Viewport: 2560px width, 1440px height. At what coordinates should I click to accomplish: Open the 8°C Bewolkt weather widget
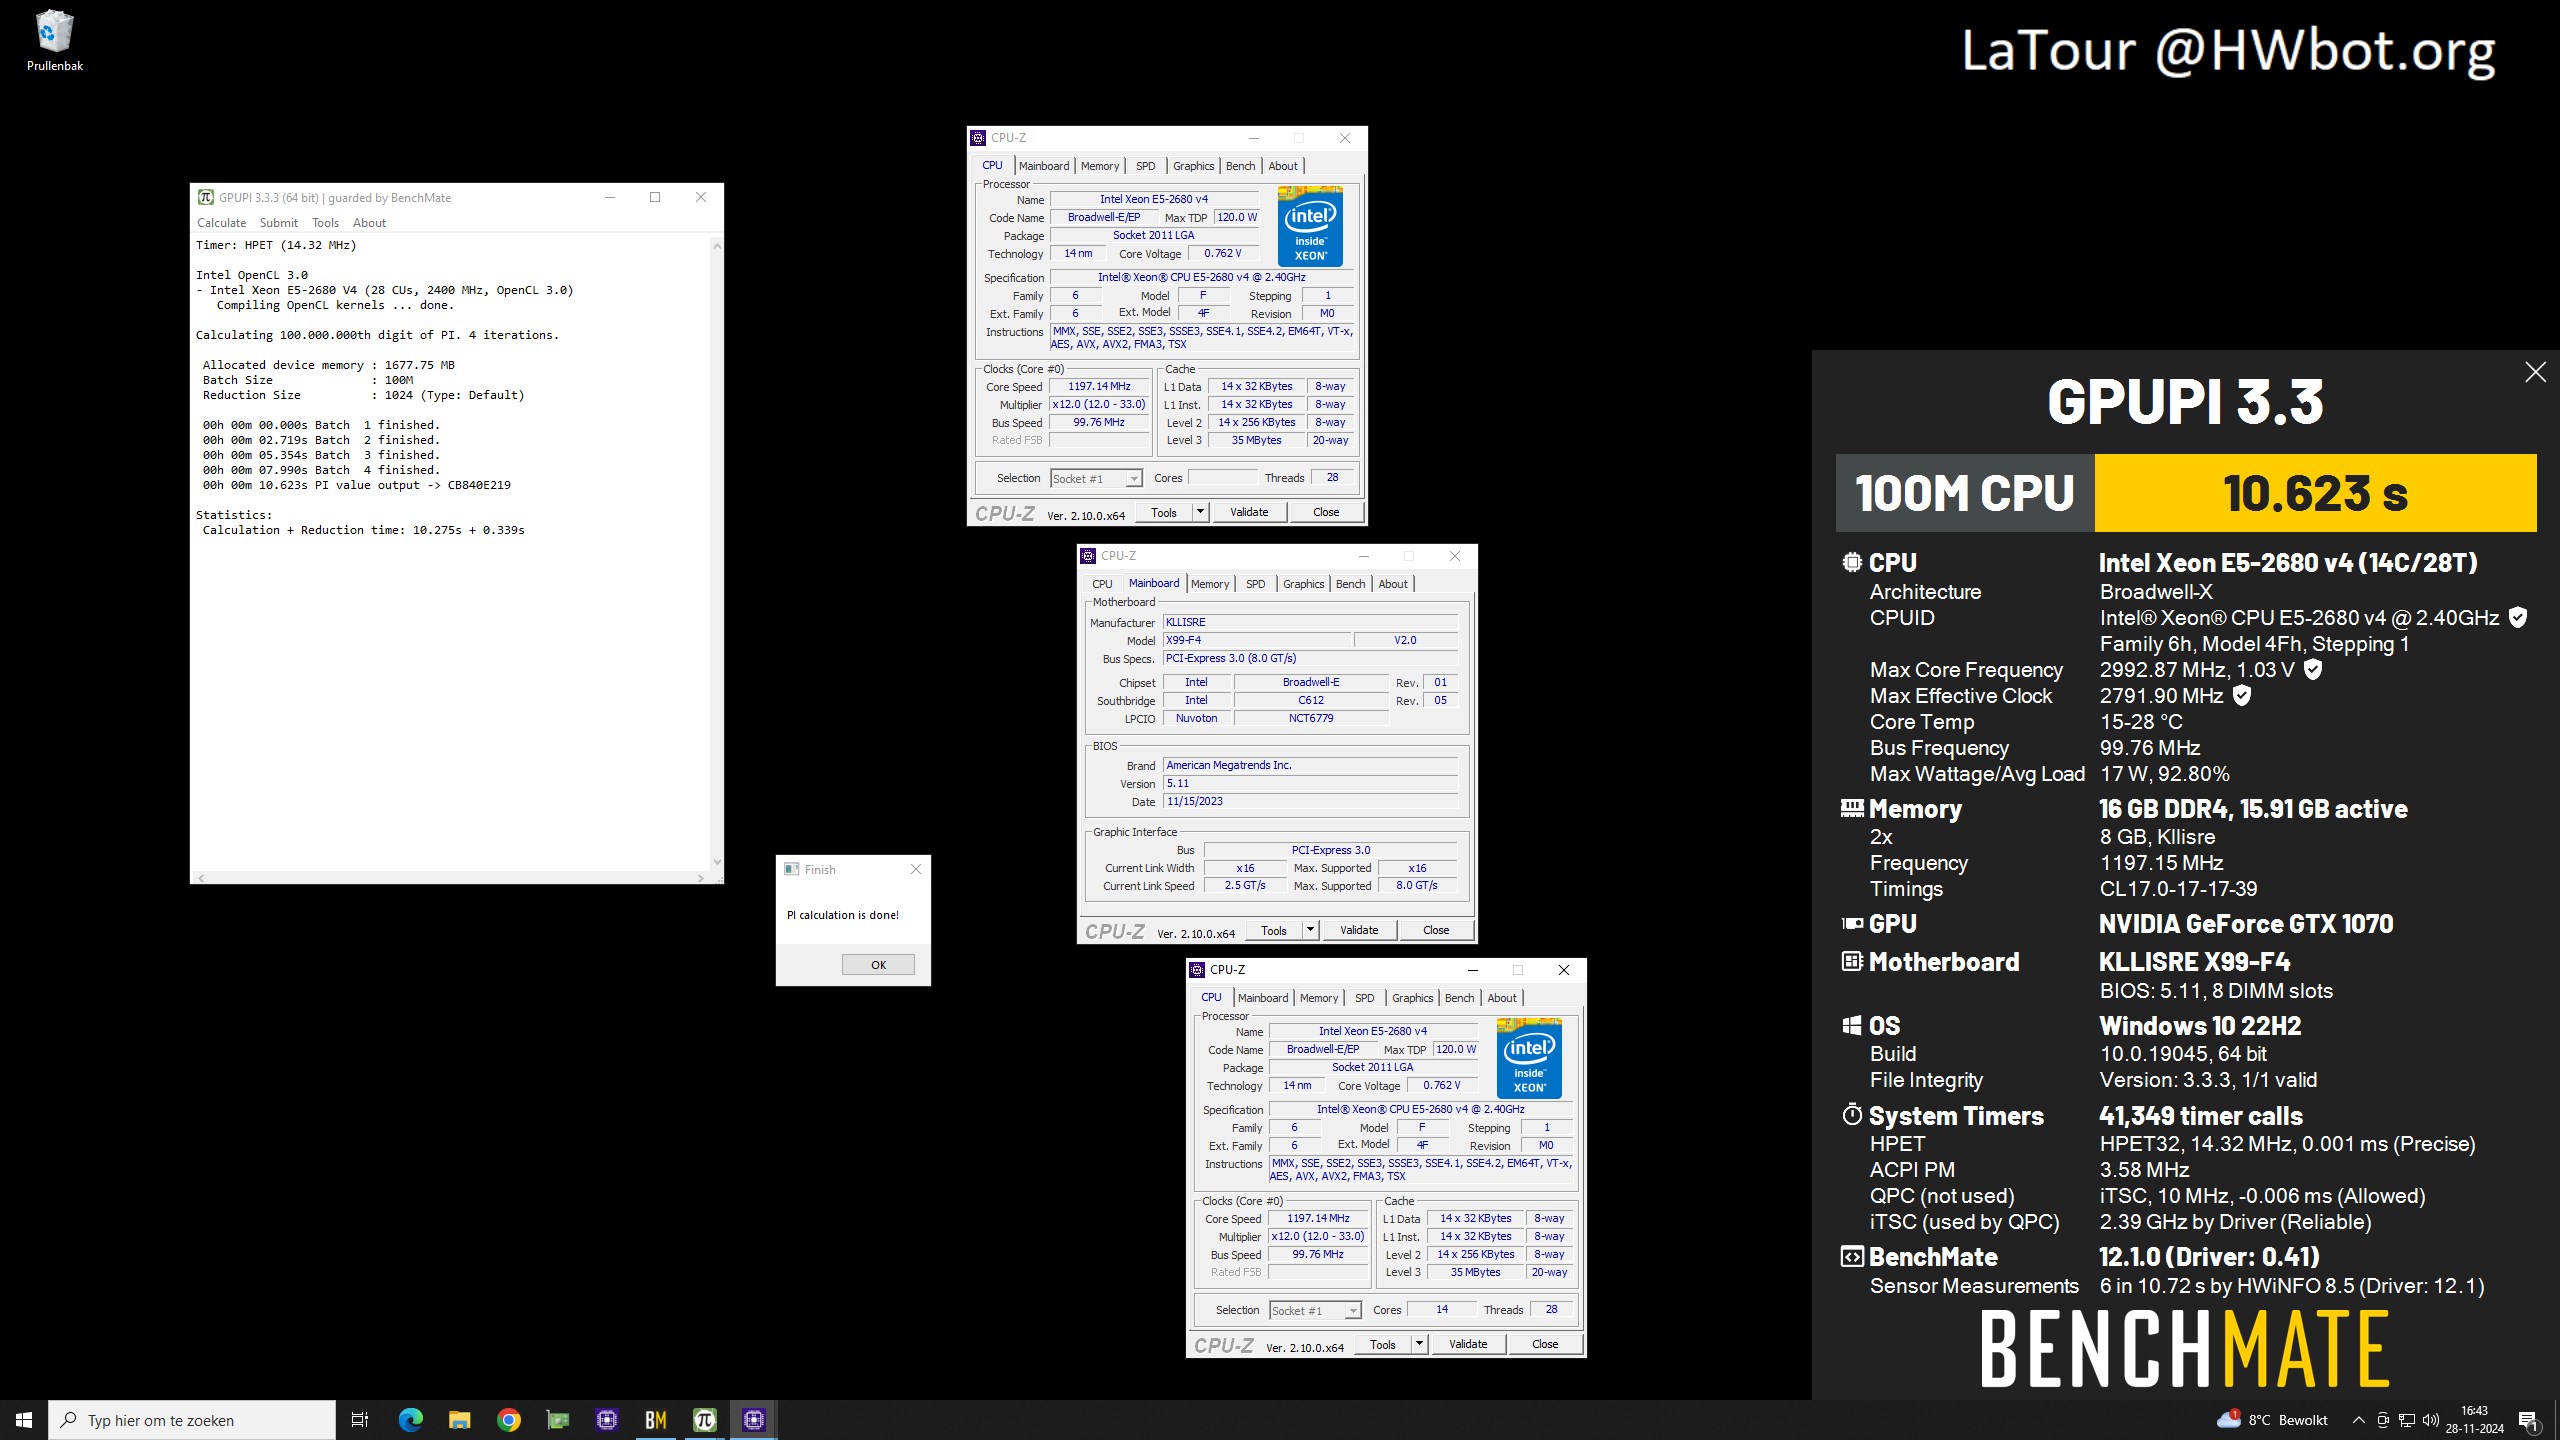coord(2272,1420)
